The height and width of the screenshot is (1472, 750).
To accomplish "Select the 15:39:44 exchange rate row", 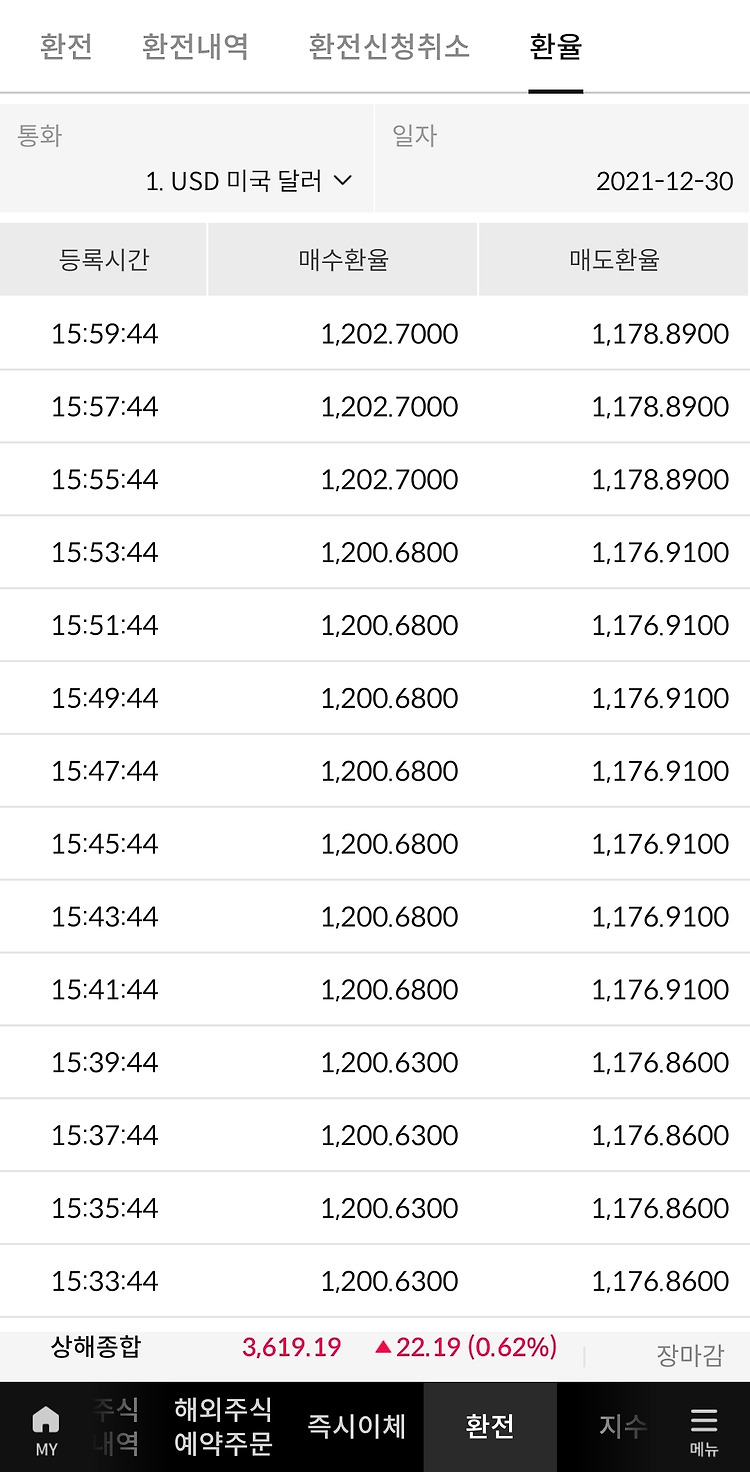I will pos(375,1062).
